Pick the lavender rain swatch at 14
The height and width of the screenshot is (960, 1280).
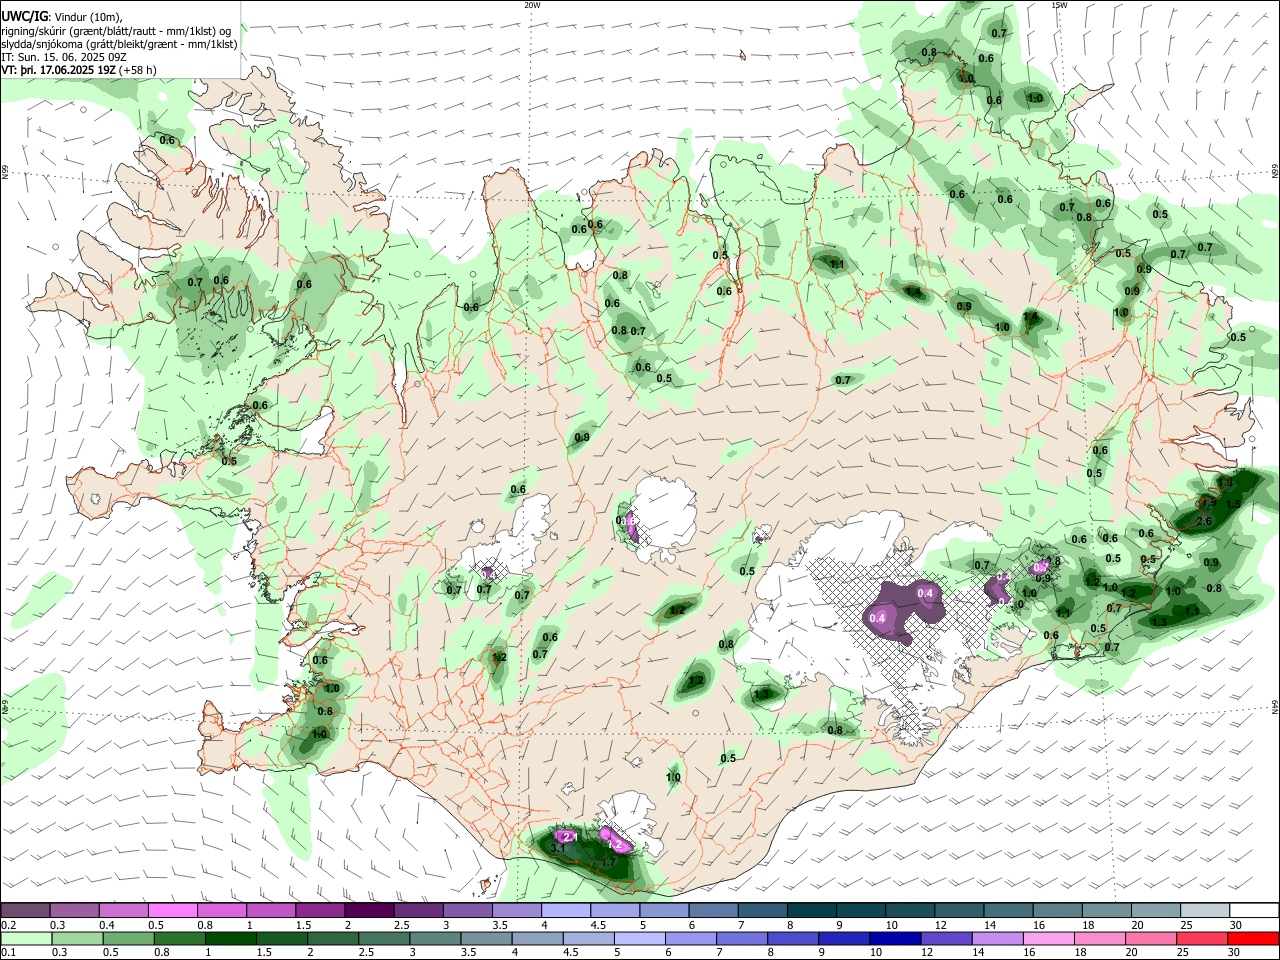pyautogui.click(x=996, y=938)
